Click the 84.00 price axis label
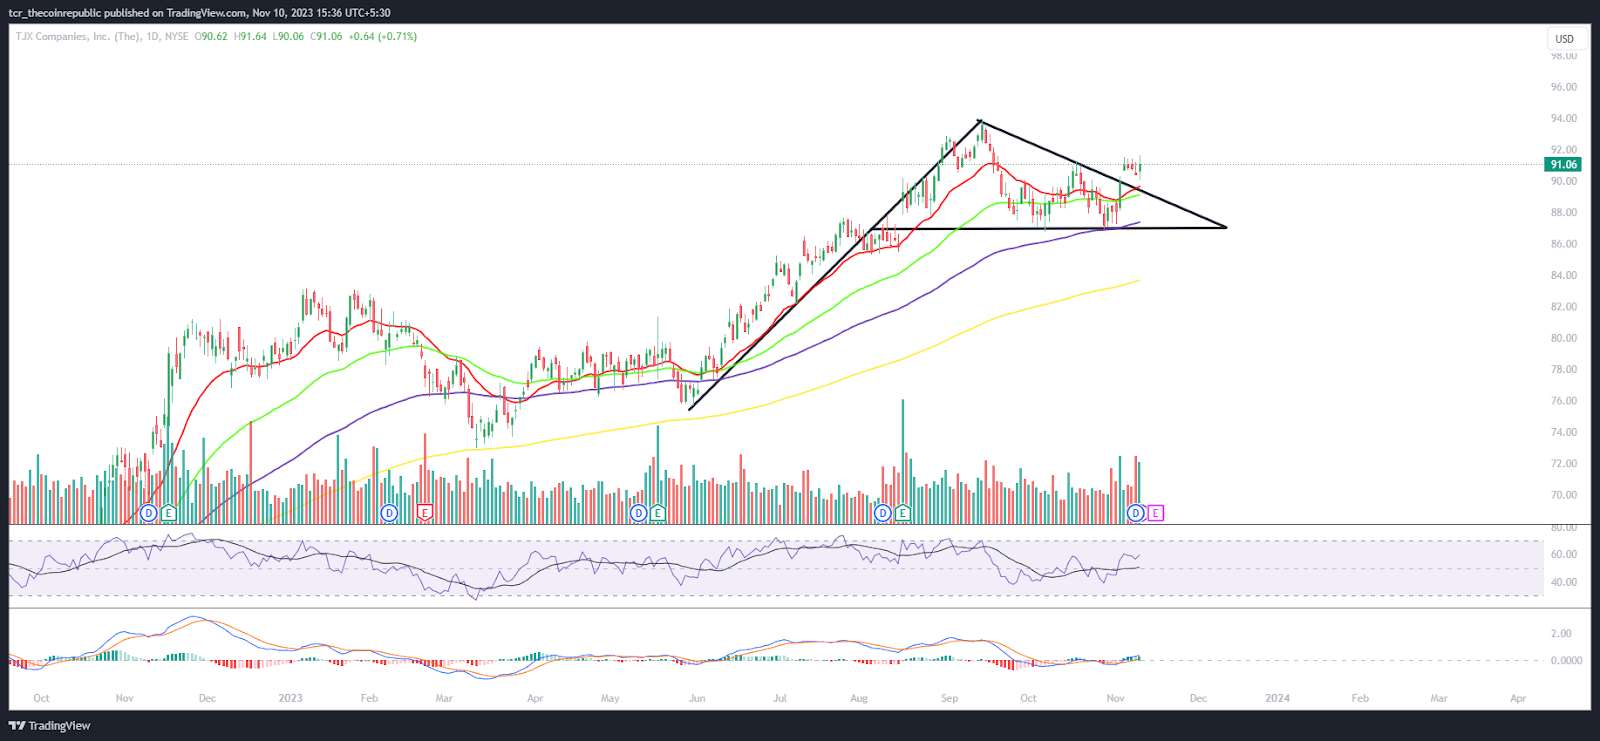The image size is (1600, 741). click(x=1563, y=275)
